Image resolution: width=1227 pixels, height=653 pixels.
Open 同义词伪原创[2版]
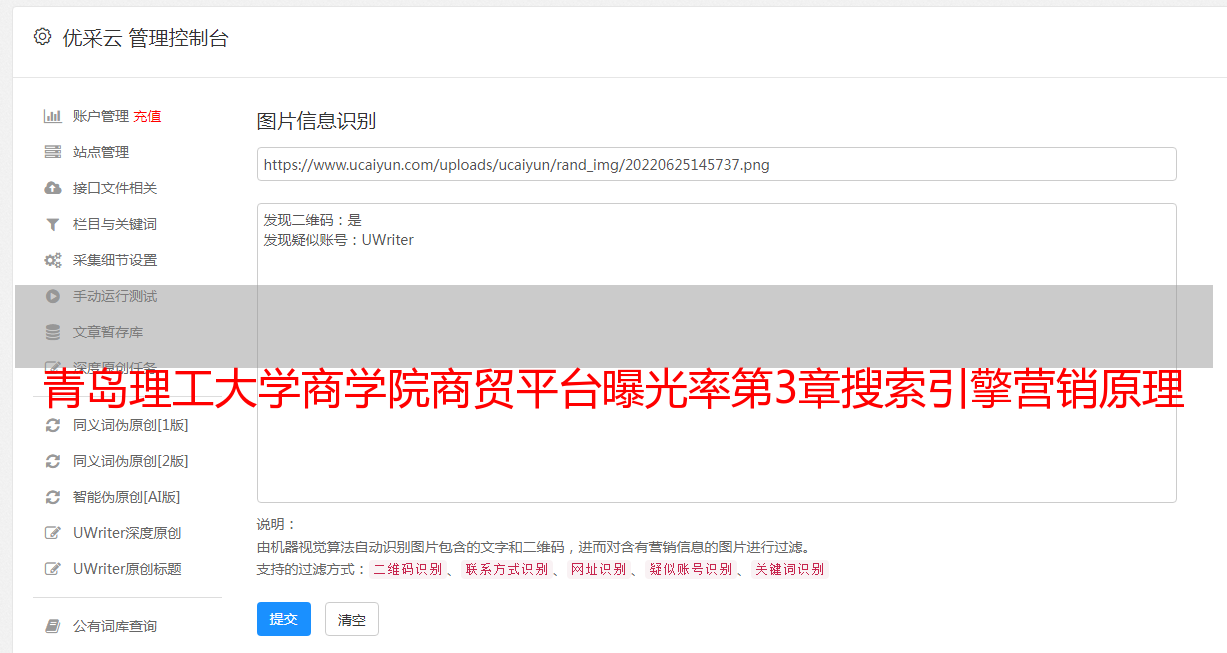(130, 461)
